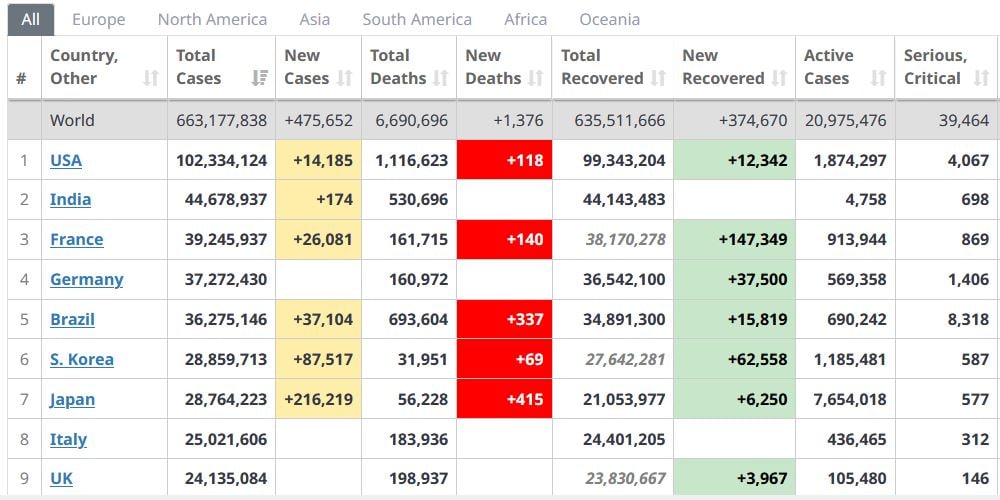Click world new recovered +374,670
Screen dimensions: 1000x500
(753, 121)
